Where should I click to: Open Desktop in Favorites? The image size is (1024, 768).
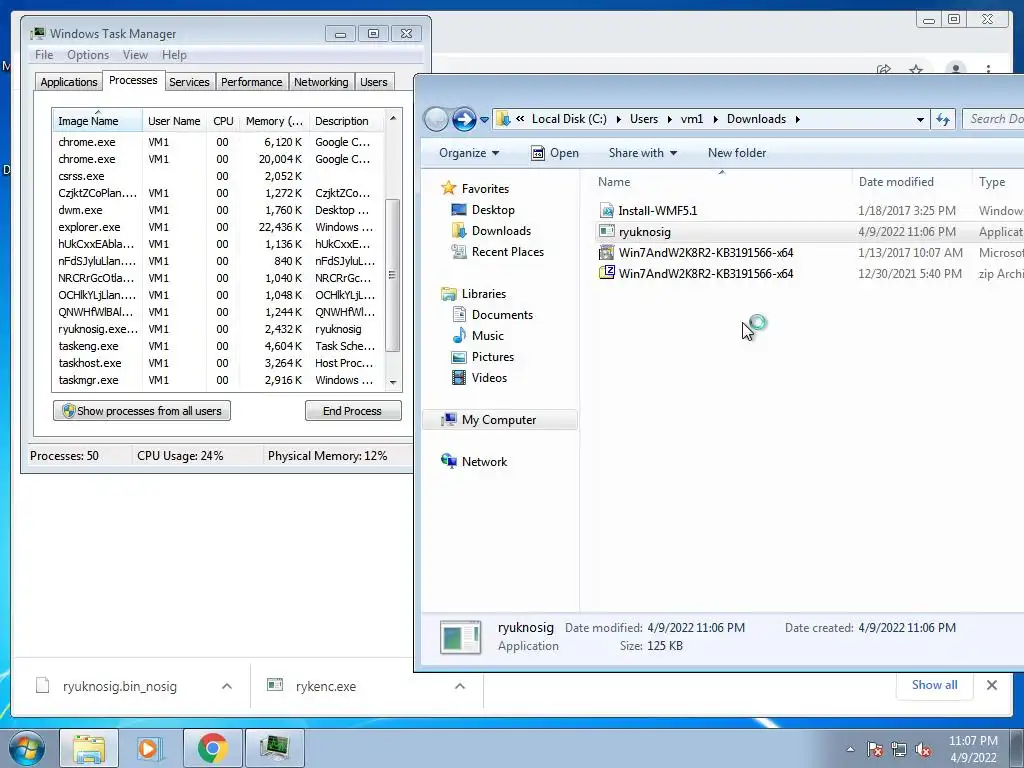click(493, 210)
